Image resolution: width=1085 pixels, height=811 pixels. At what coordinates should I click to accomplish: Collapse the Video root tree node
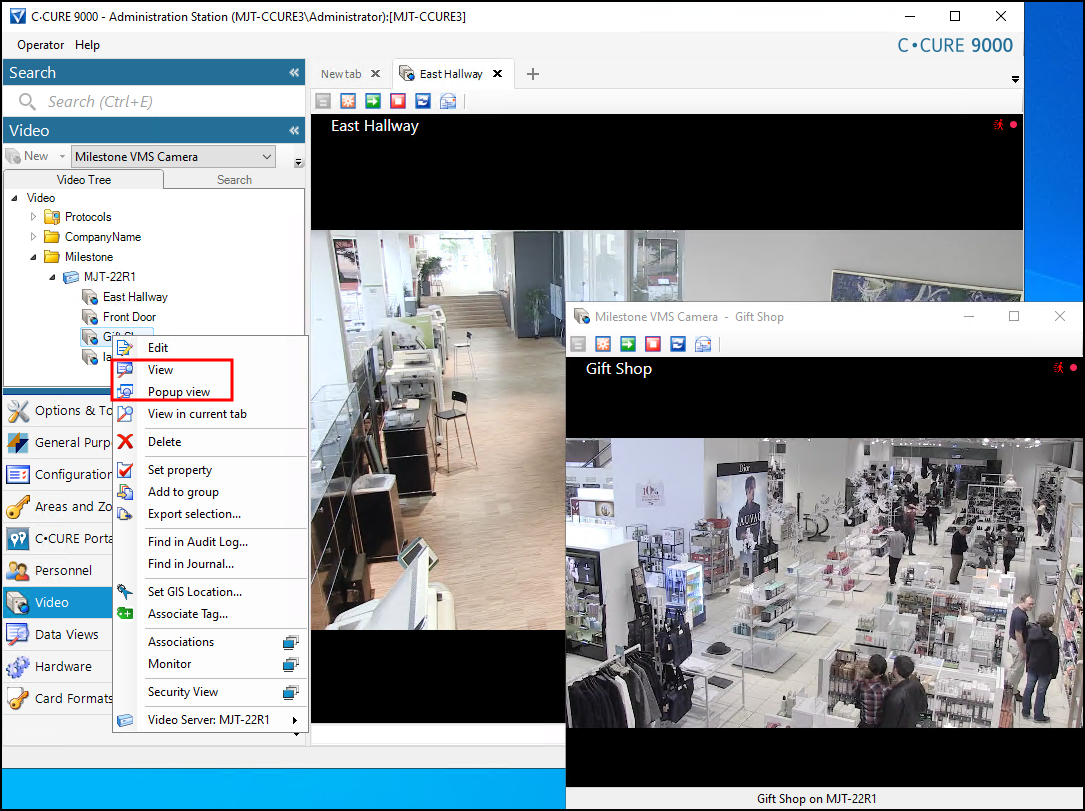click(15, 198)
